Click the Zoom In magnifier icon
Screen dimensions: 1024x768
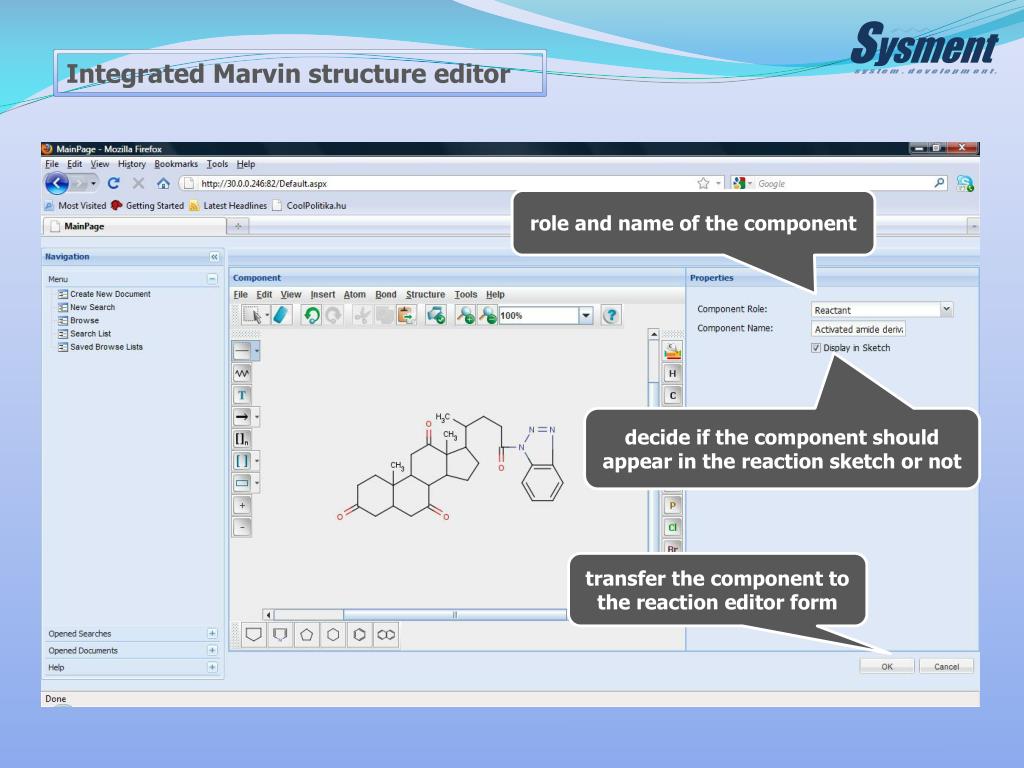pos(465,315)
